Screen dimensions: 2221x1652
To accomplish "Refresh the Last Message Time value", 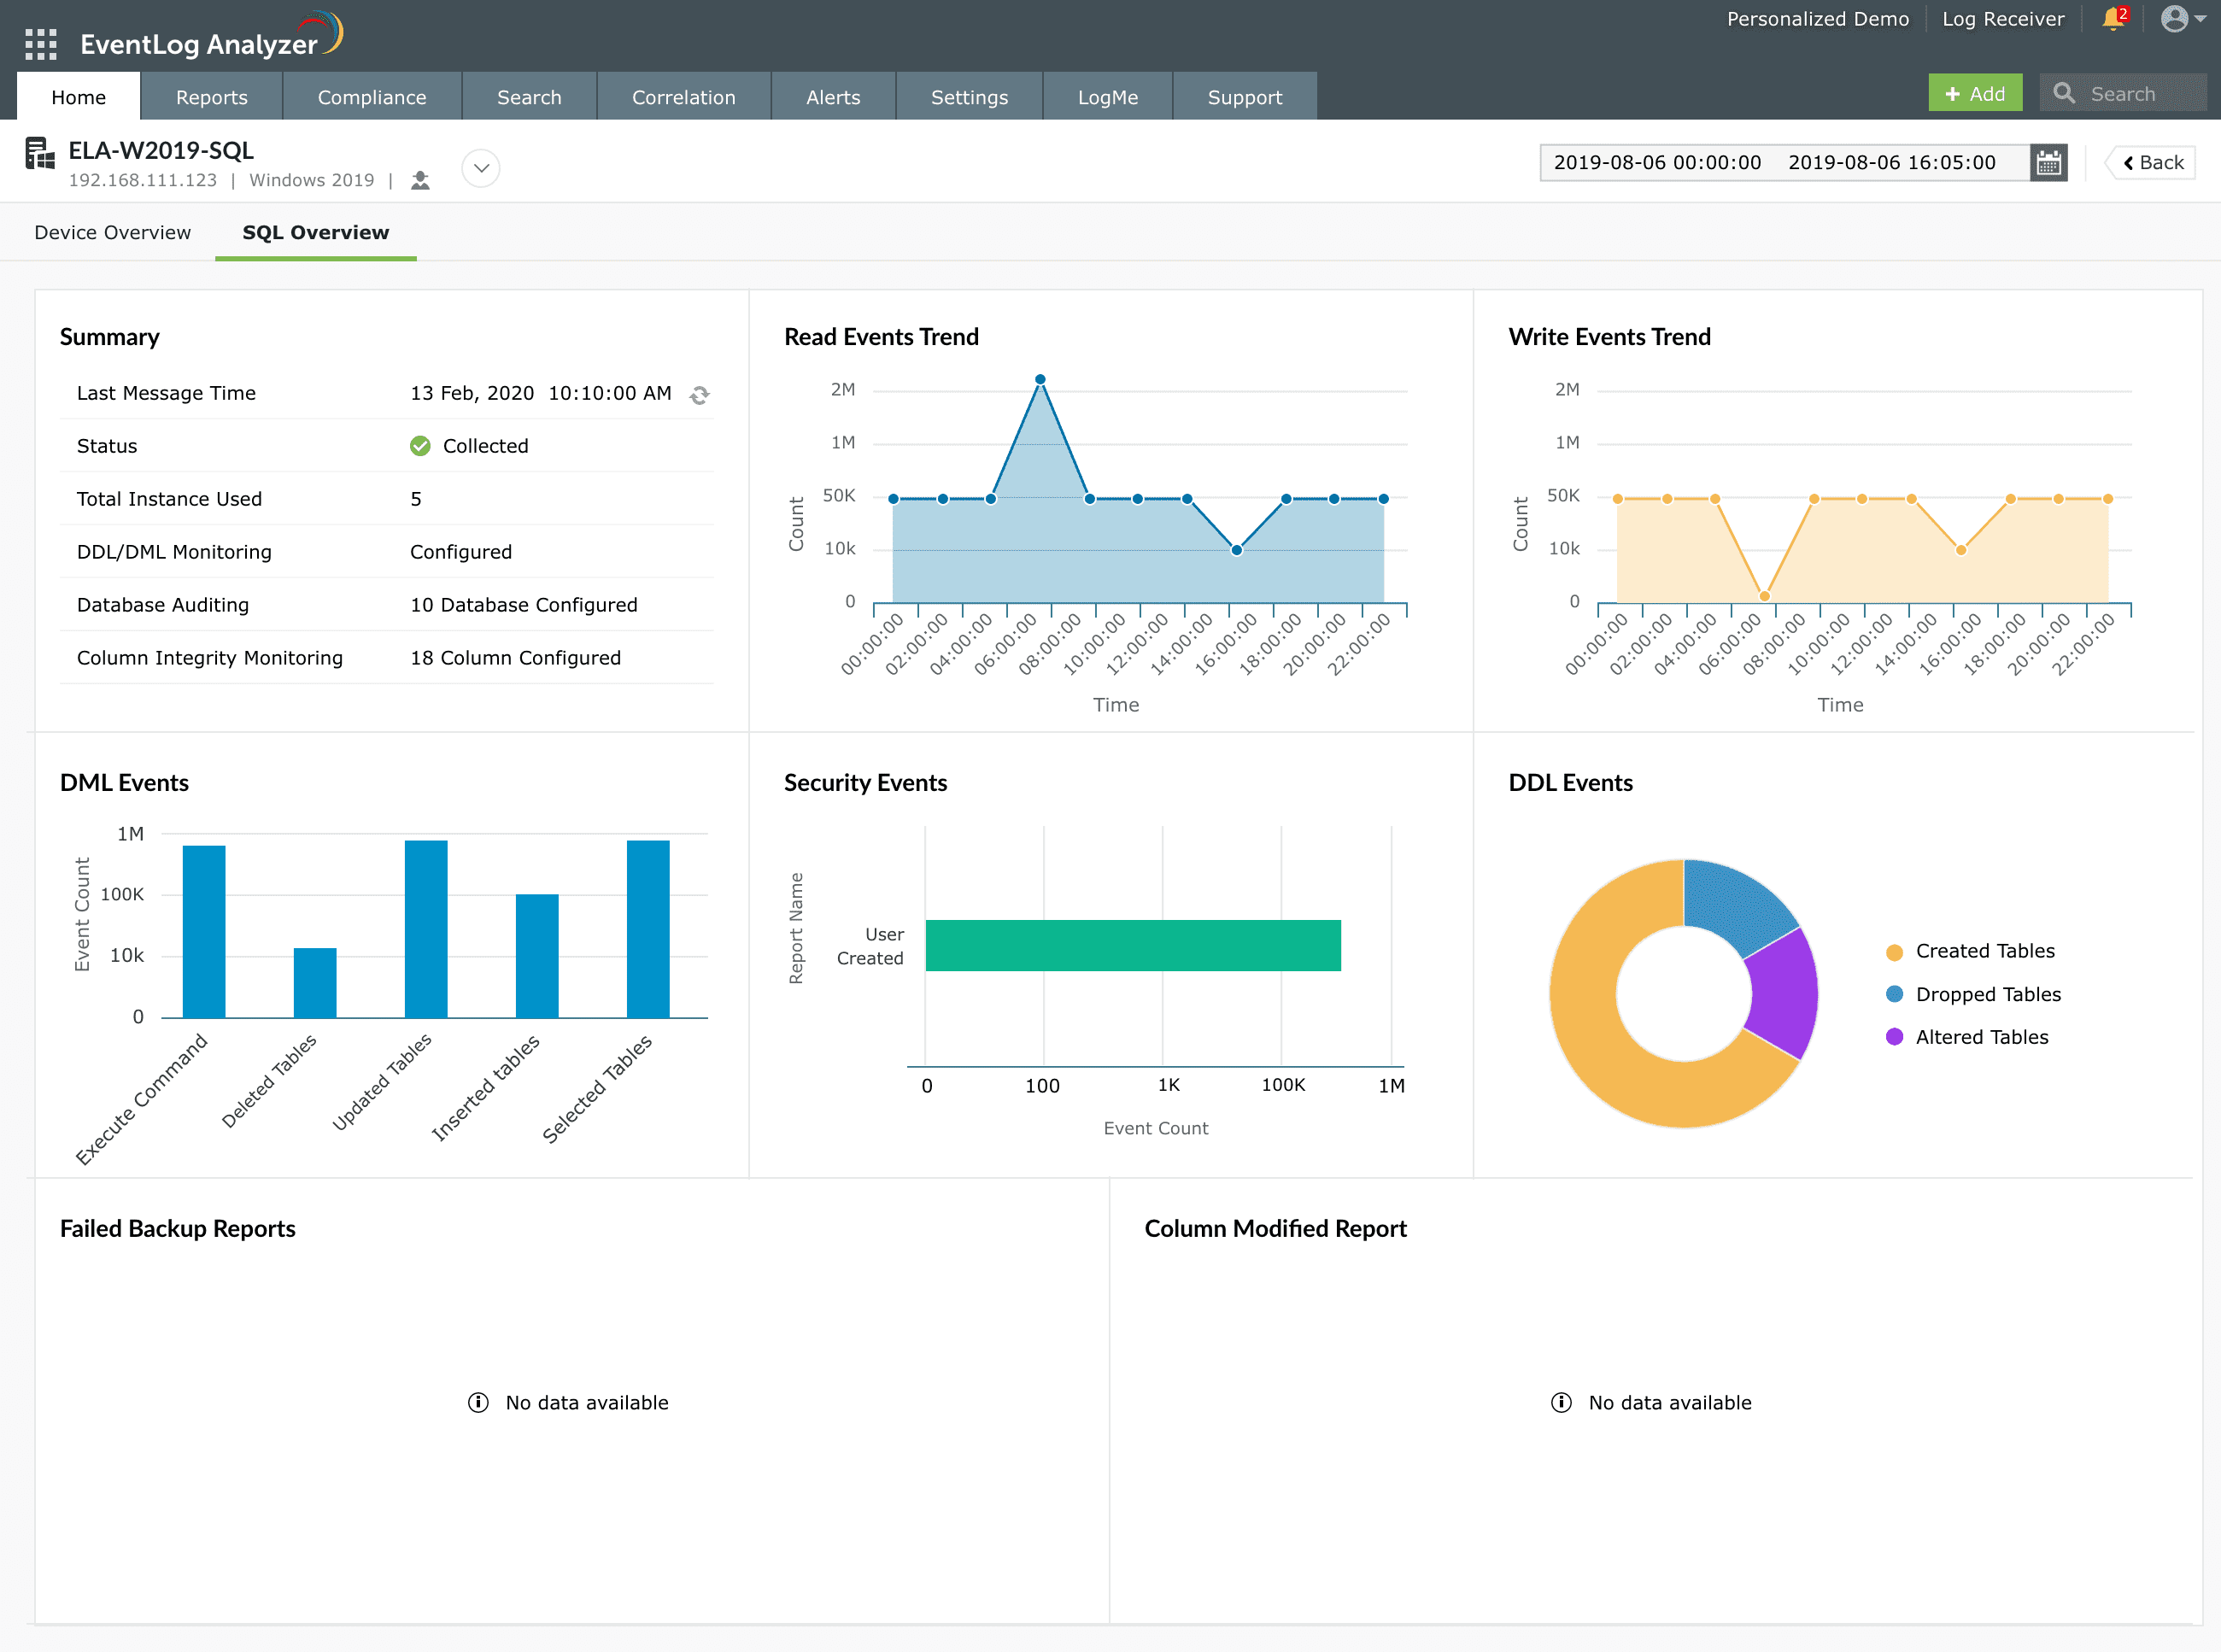I will (698, 394).
